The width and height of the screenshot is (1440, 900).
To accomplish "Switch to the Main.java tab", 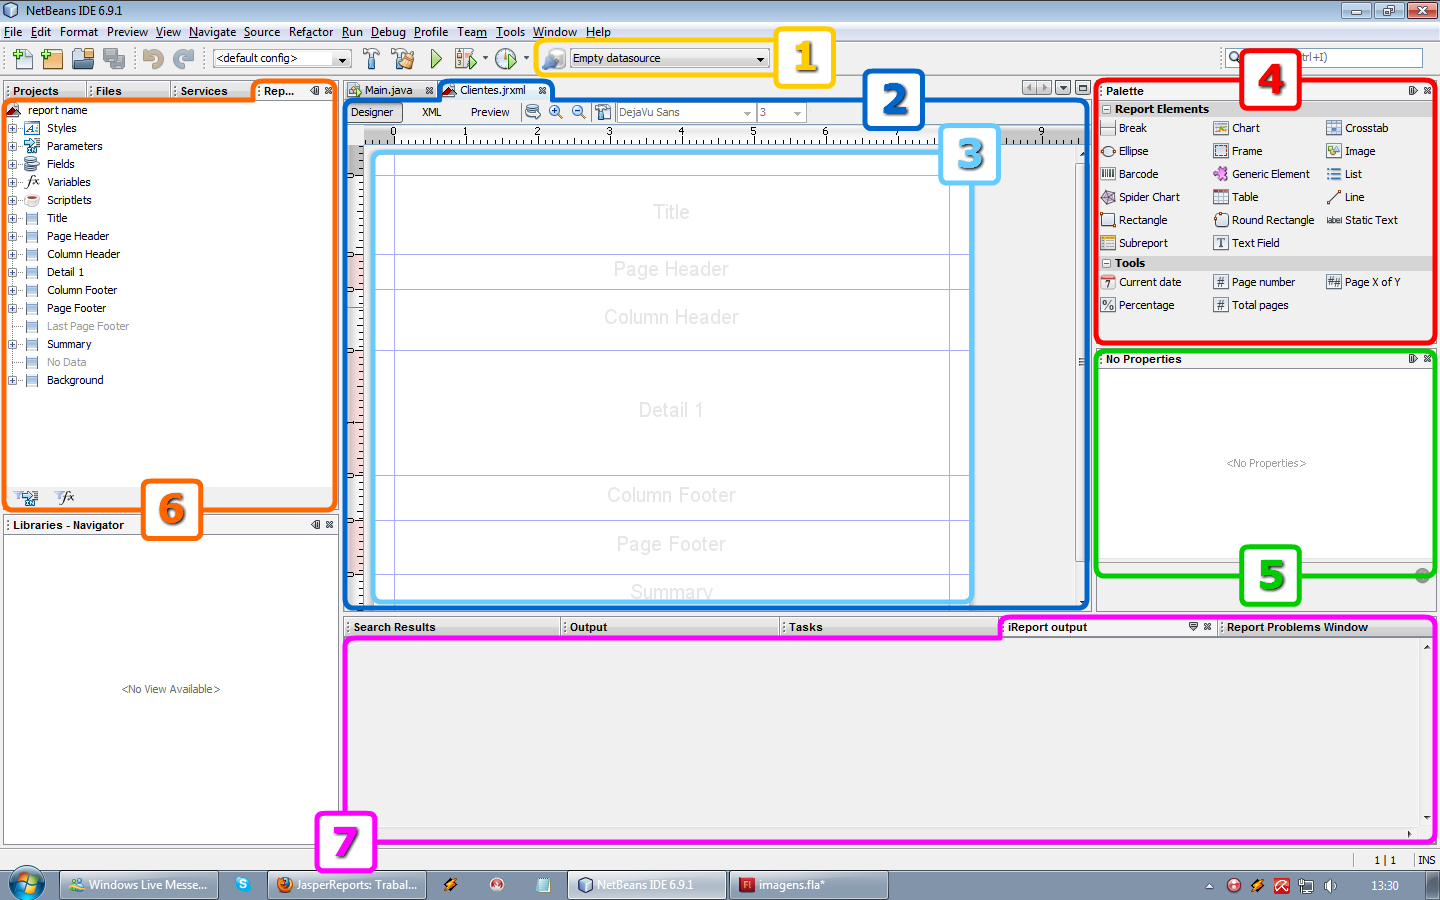I will pyautogui.click(x=388, y=90).
